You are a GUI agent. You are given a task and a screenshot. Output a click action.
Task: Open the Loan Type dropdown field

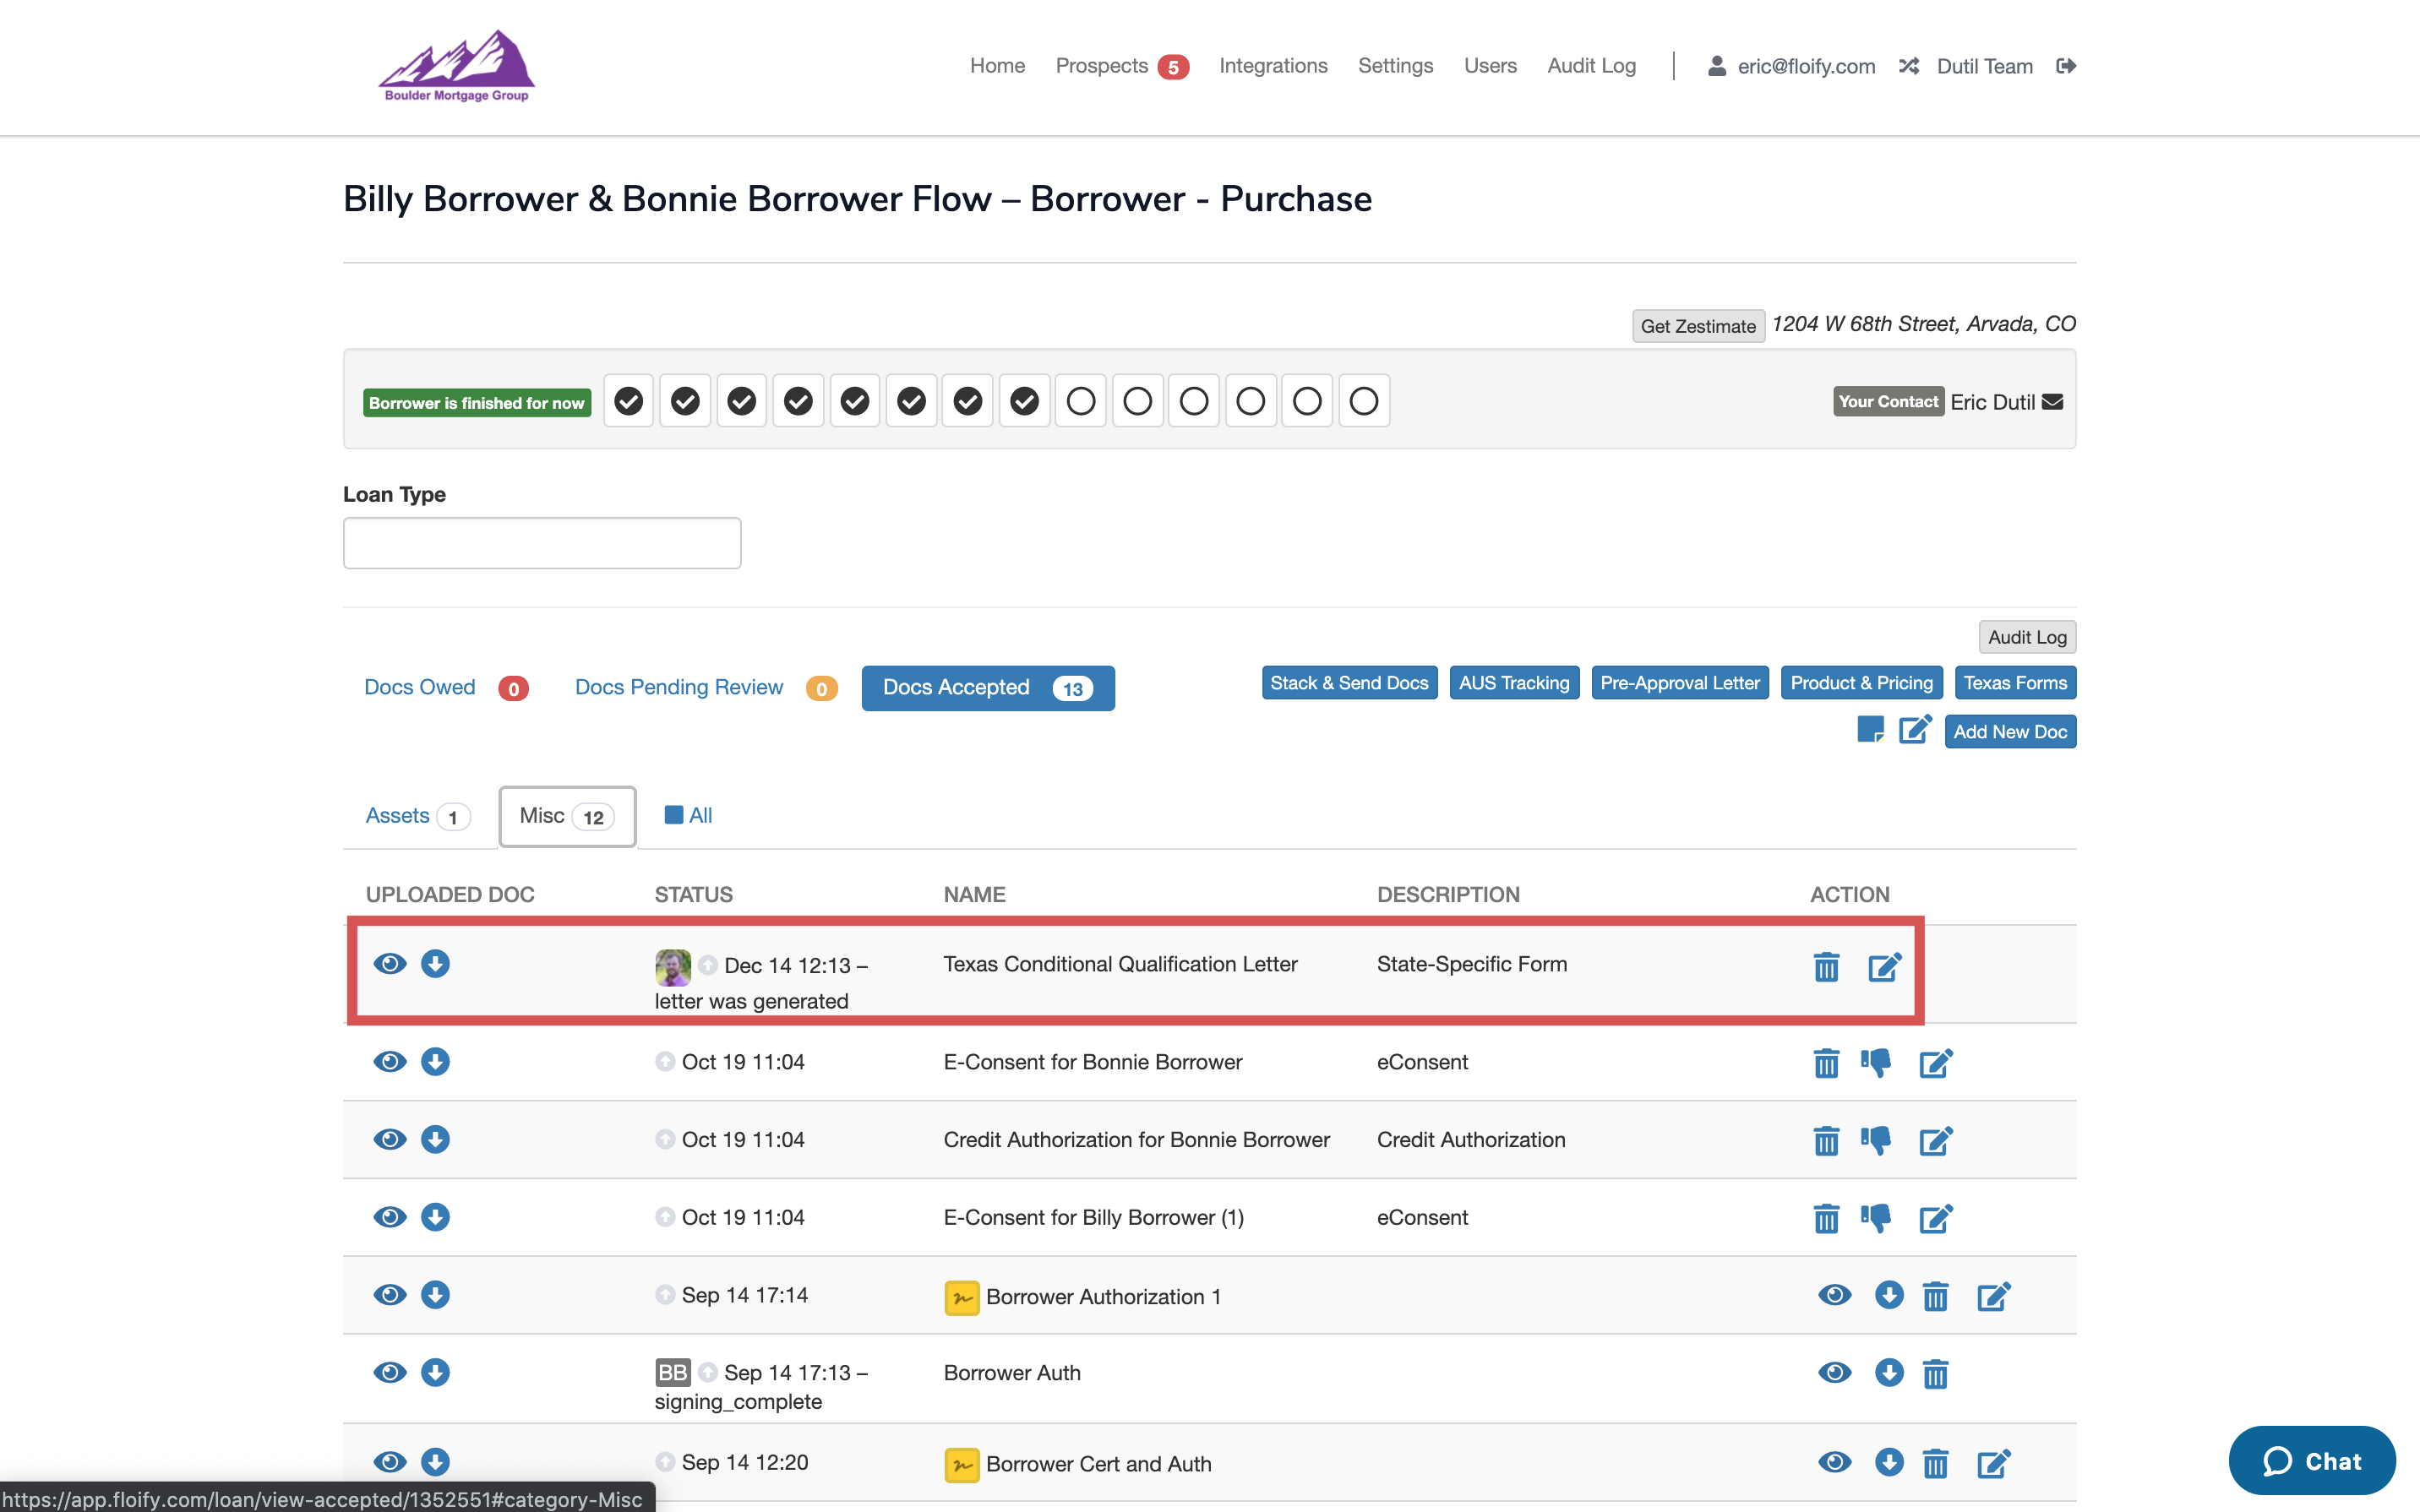[x=542, y=543]
